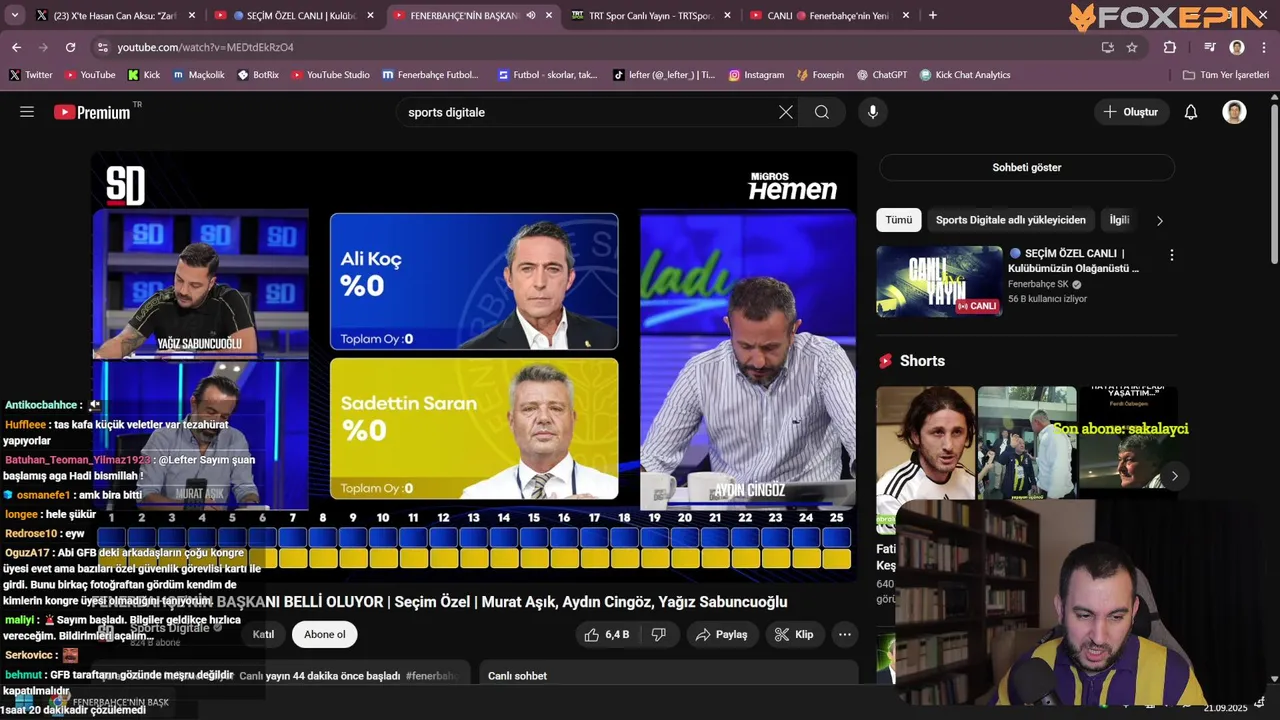Click the Katıl join button
Image resolution: width=1280 pixels, height=720 pixels.
pyautogui.click(x=263, y=634)
